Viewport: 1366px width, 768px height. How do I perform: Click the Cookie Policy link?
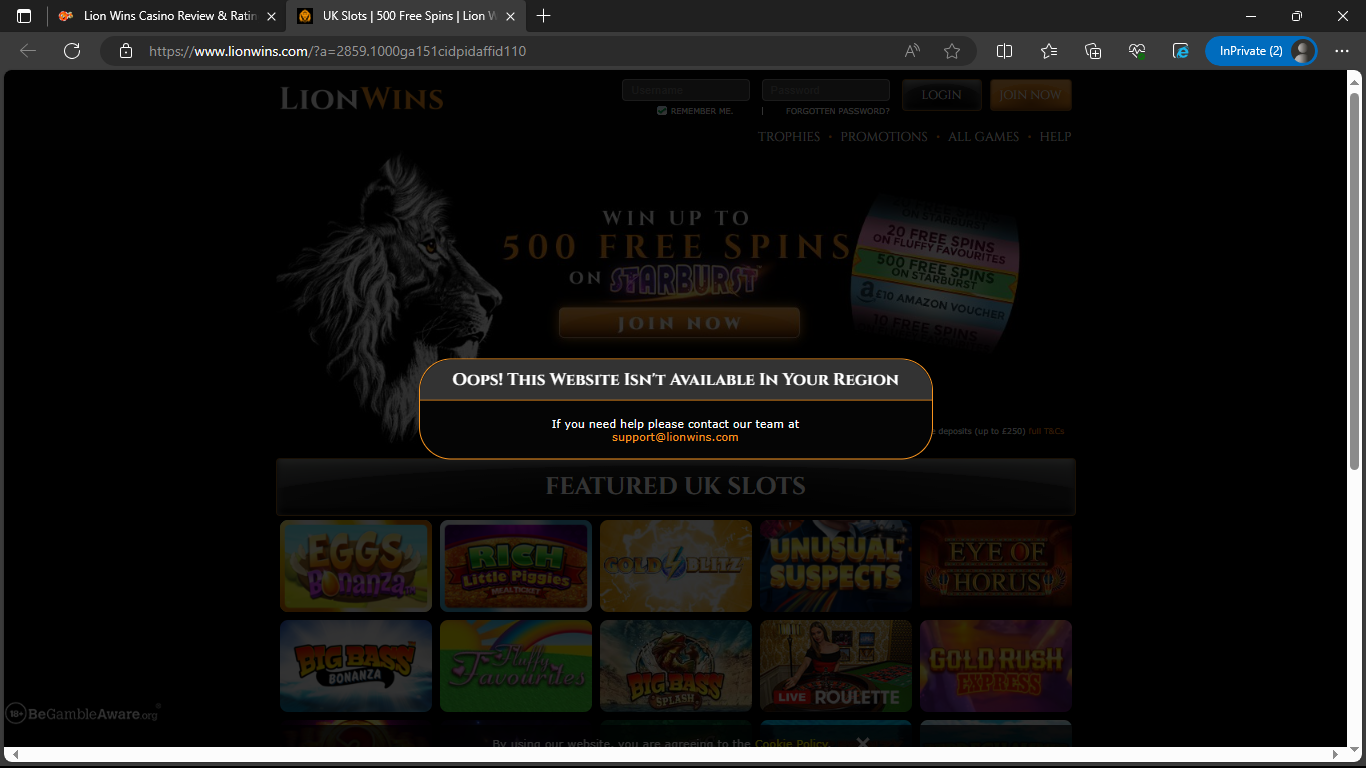[x=791, y=743]
